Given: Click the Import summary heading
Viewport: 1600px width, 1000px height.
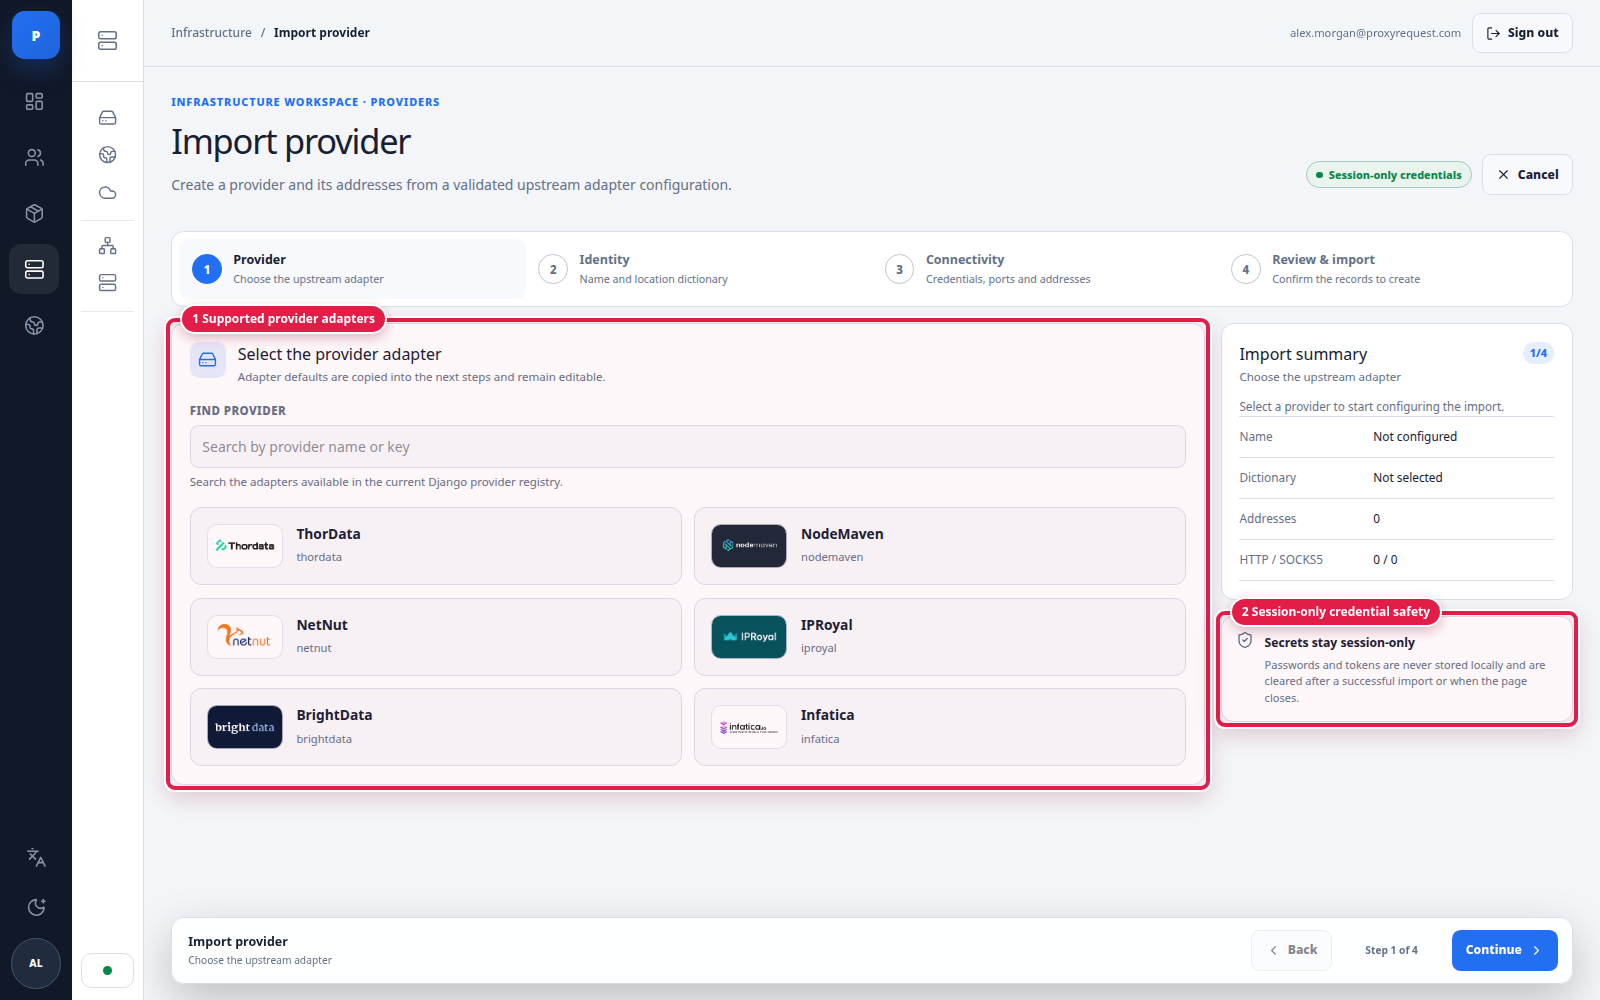Looking at the screenshot, I should 1303,354.
